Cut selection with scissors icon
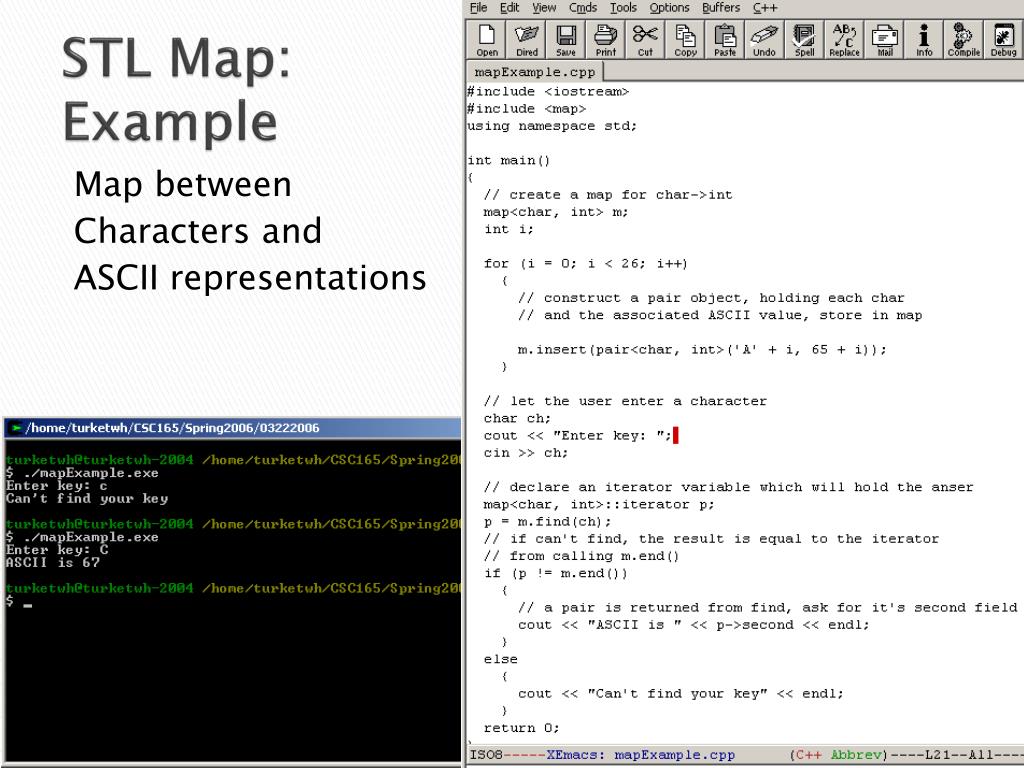Image resolution: width=1024 pixels, height=768 pixels. [x=645, y=40]
